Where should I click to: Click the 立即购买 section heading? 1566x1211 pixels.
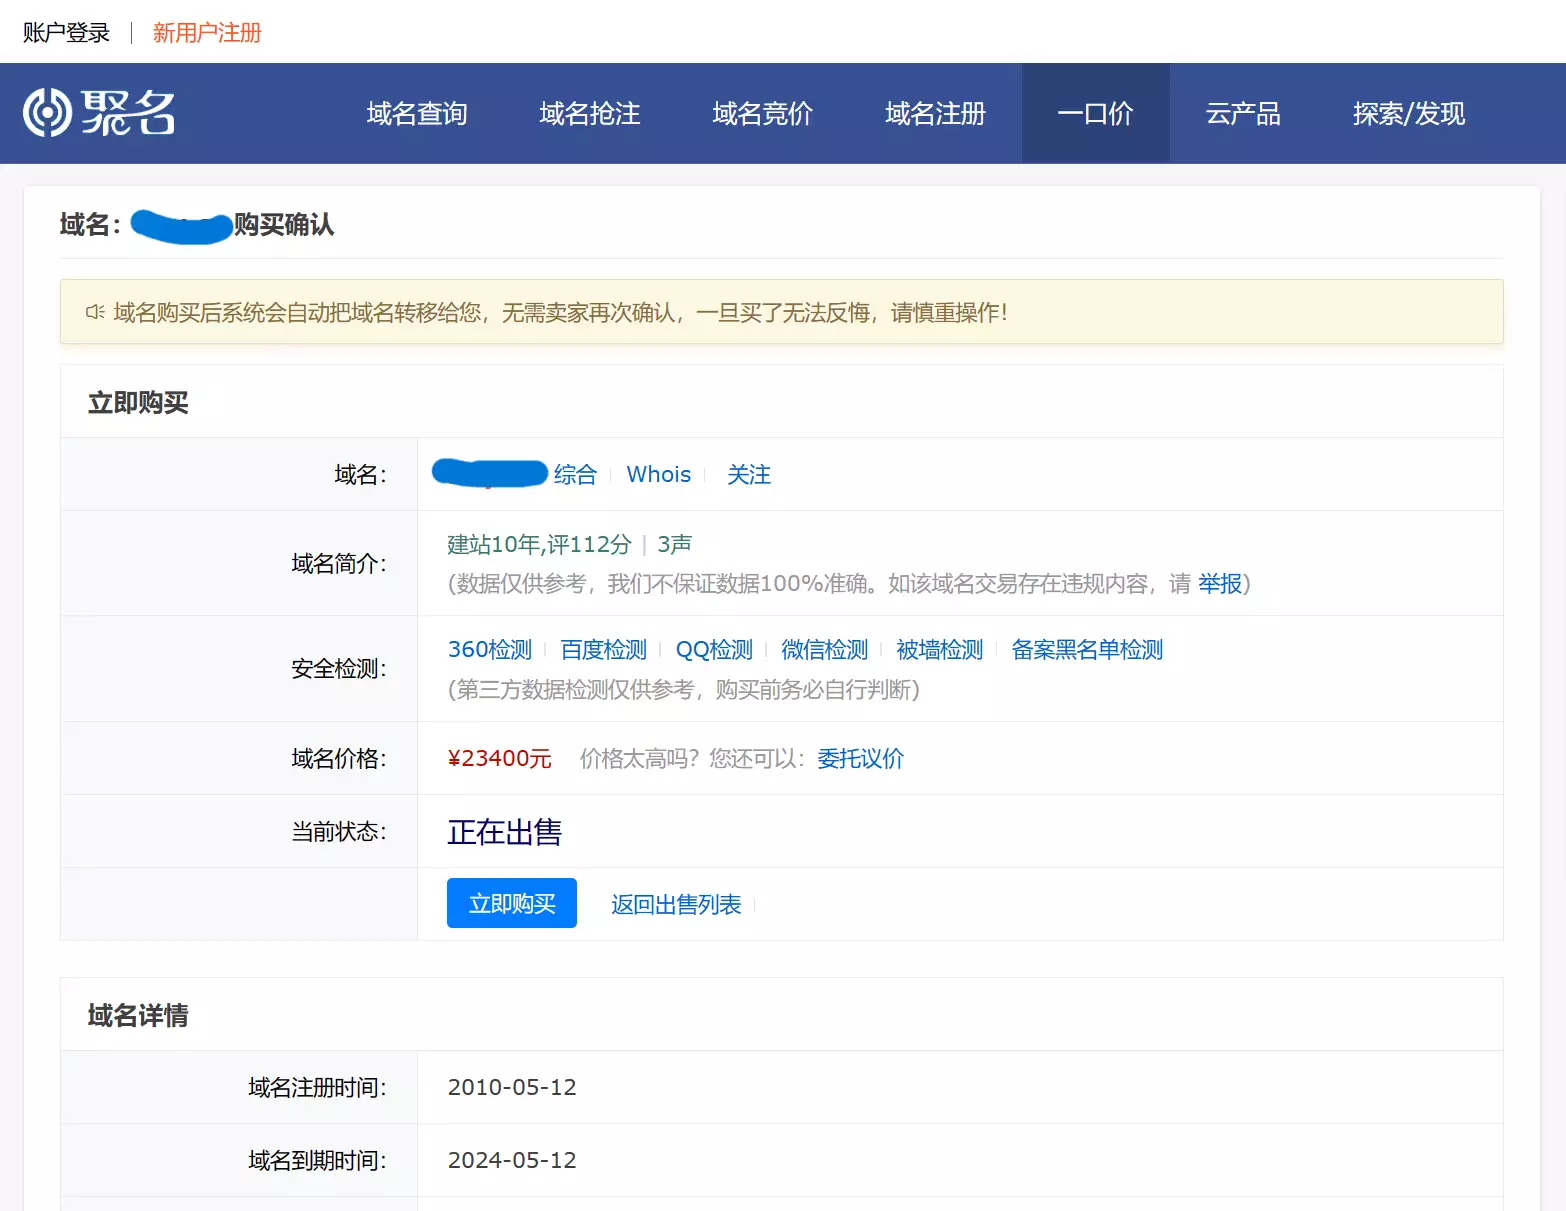coord(138,402)
